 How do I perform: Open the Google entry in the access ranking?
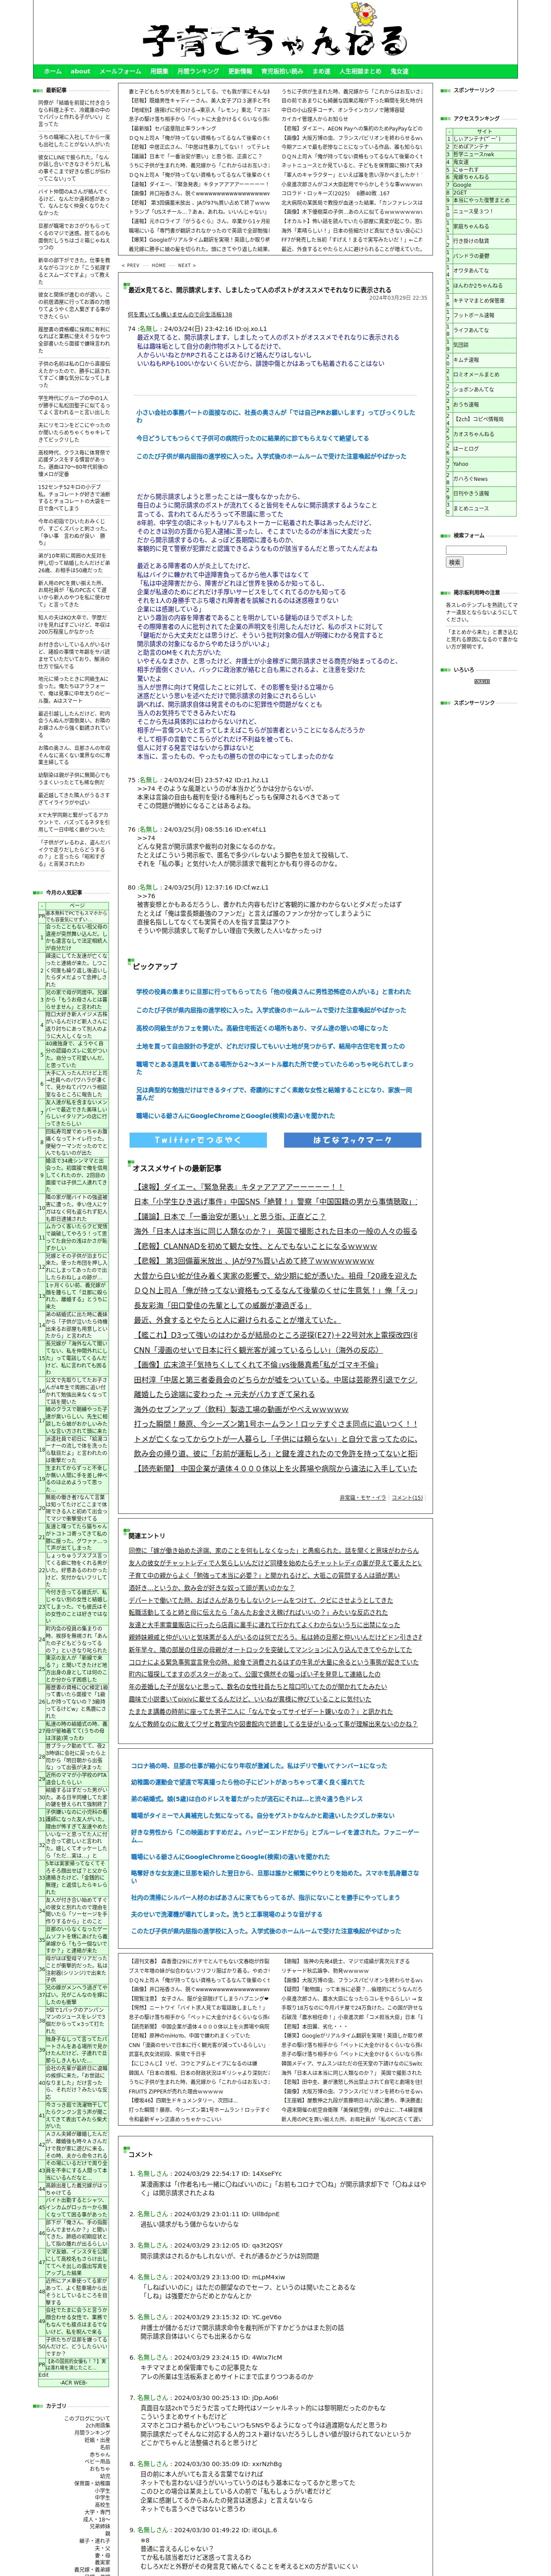click(x=462, y=185)
